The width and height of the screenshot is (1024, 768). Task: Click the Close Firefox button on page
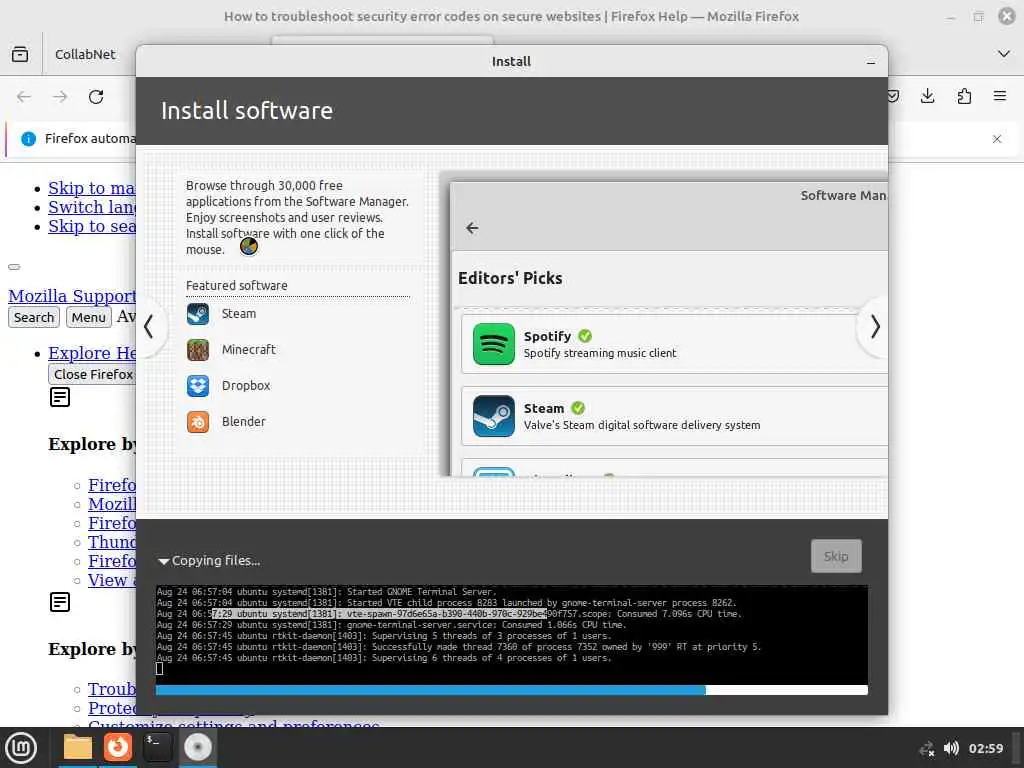(92, 374)
